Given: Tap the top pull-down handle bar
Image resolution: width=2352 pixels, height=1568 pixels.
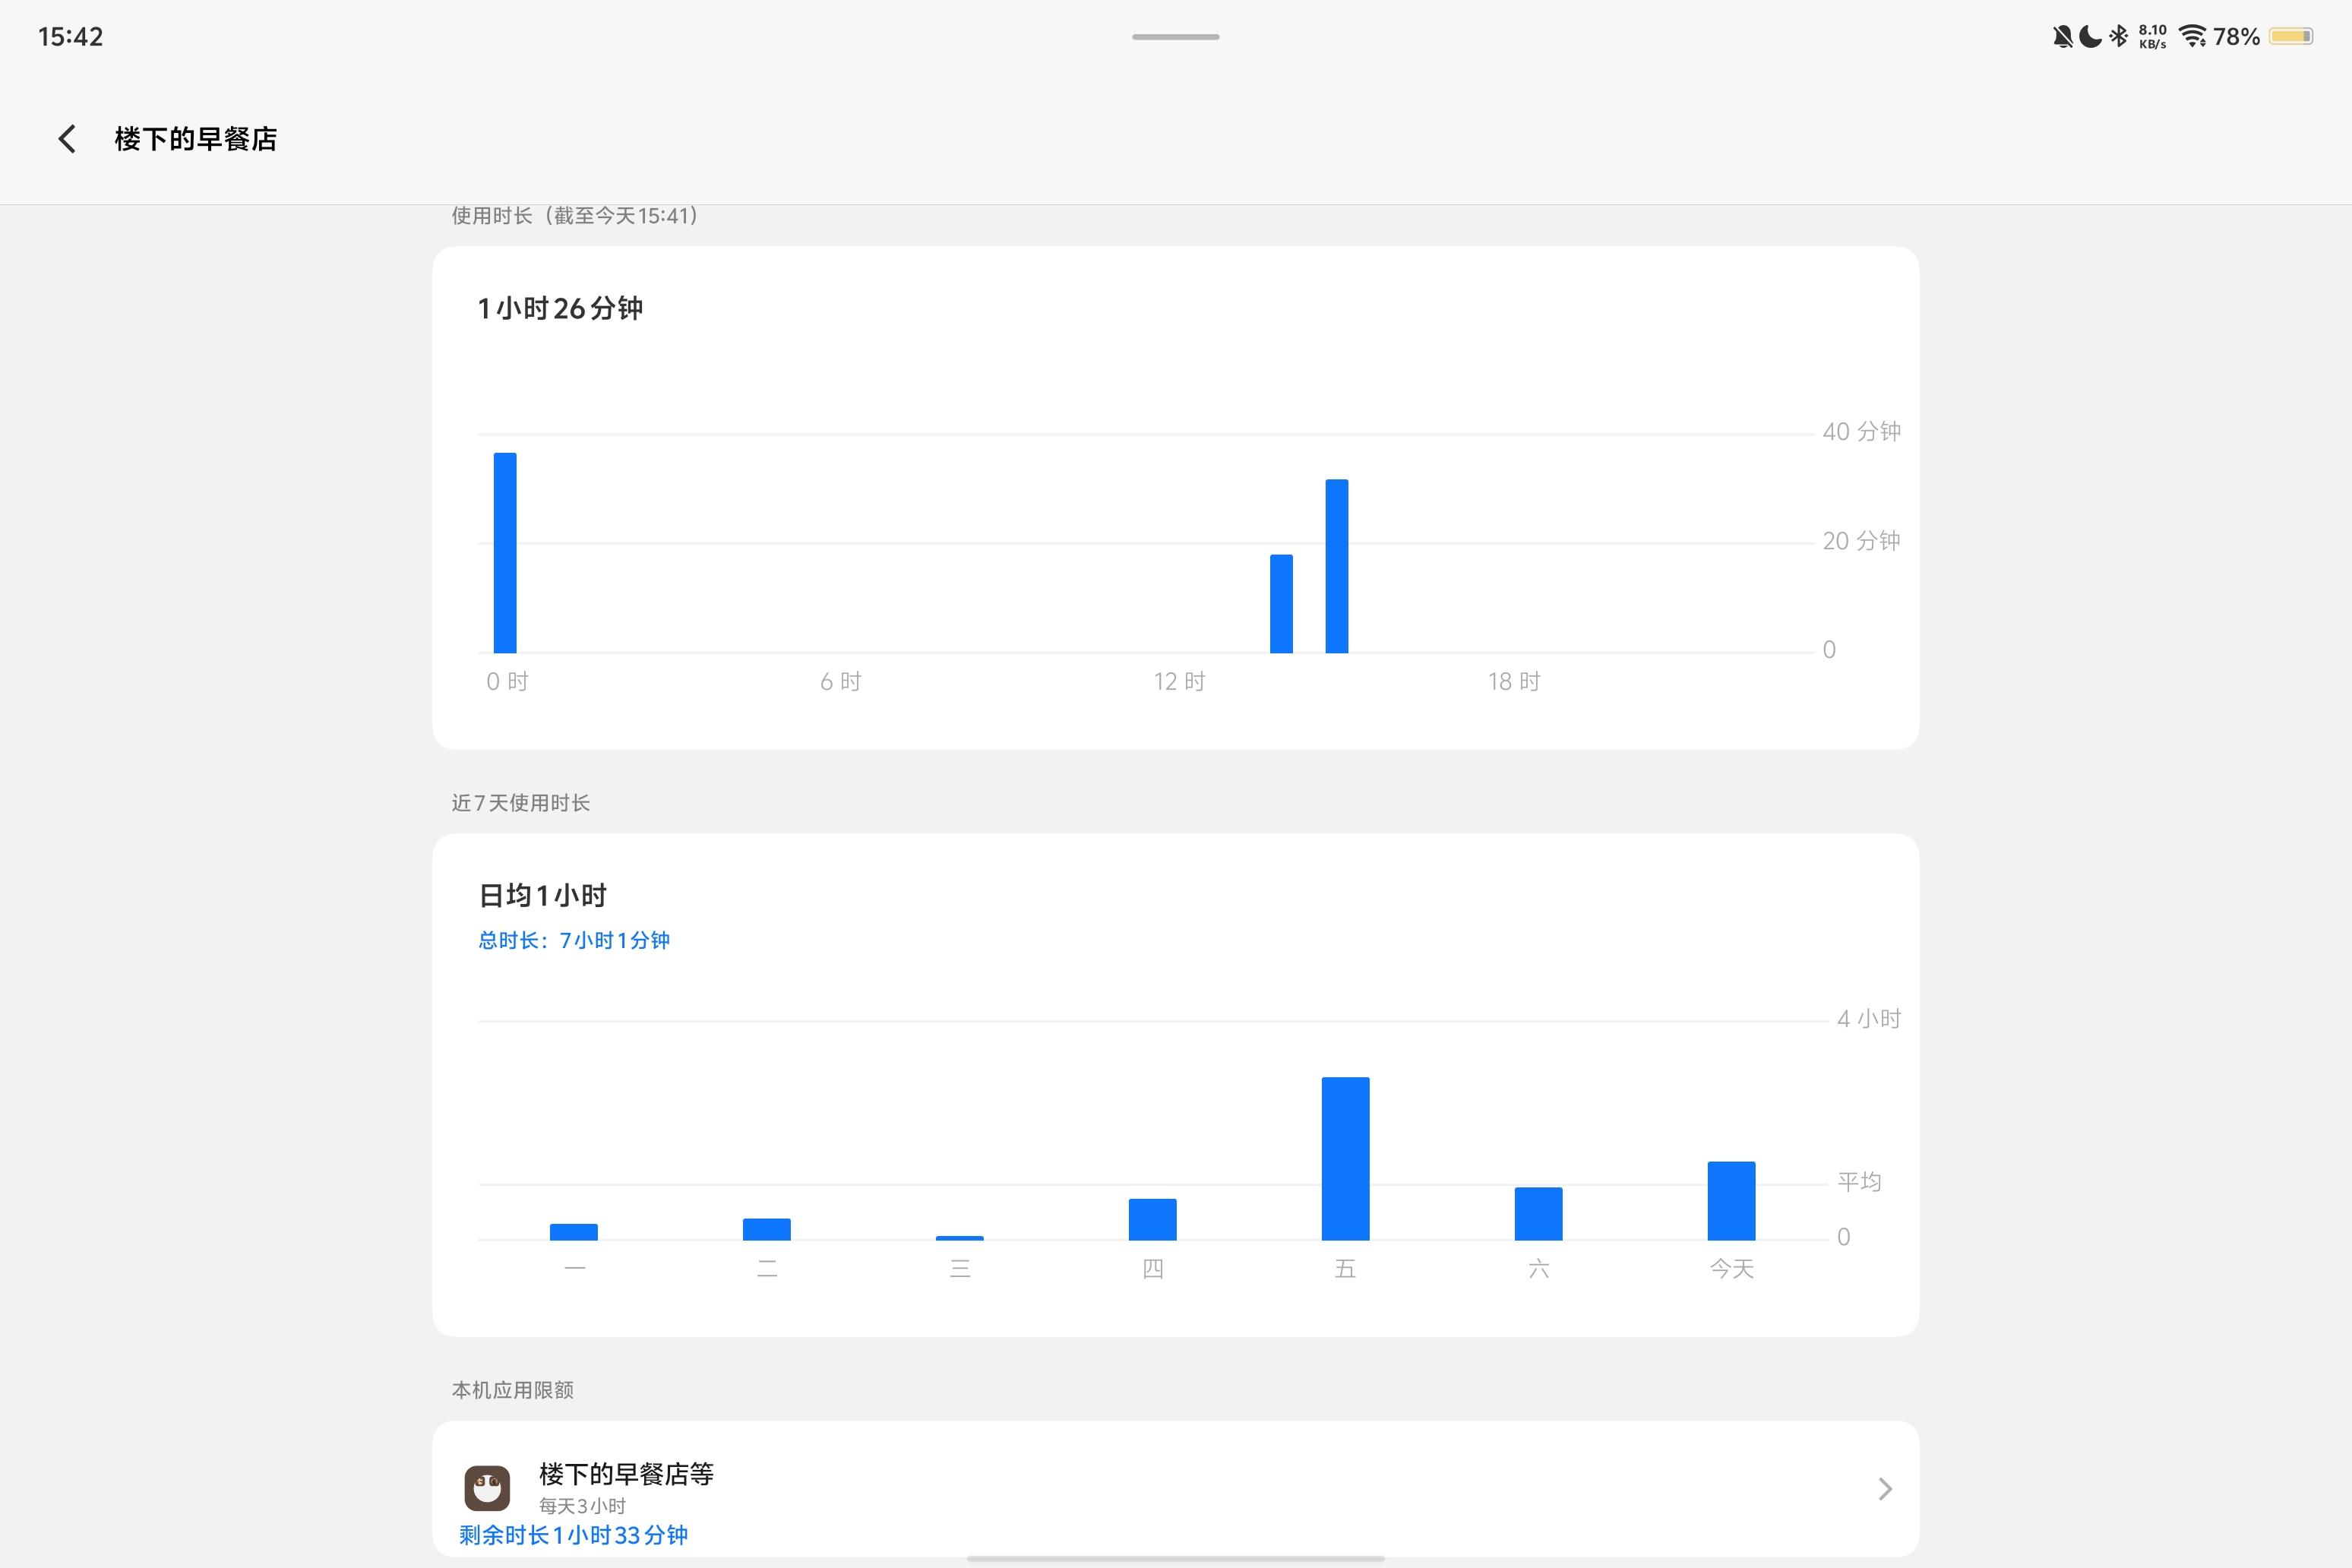Looking at the screenshot, I should pyautogui.click(x=1175, y=37).
